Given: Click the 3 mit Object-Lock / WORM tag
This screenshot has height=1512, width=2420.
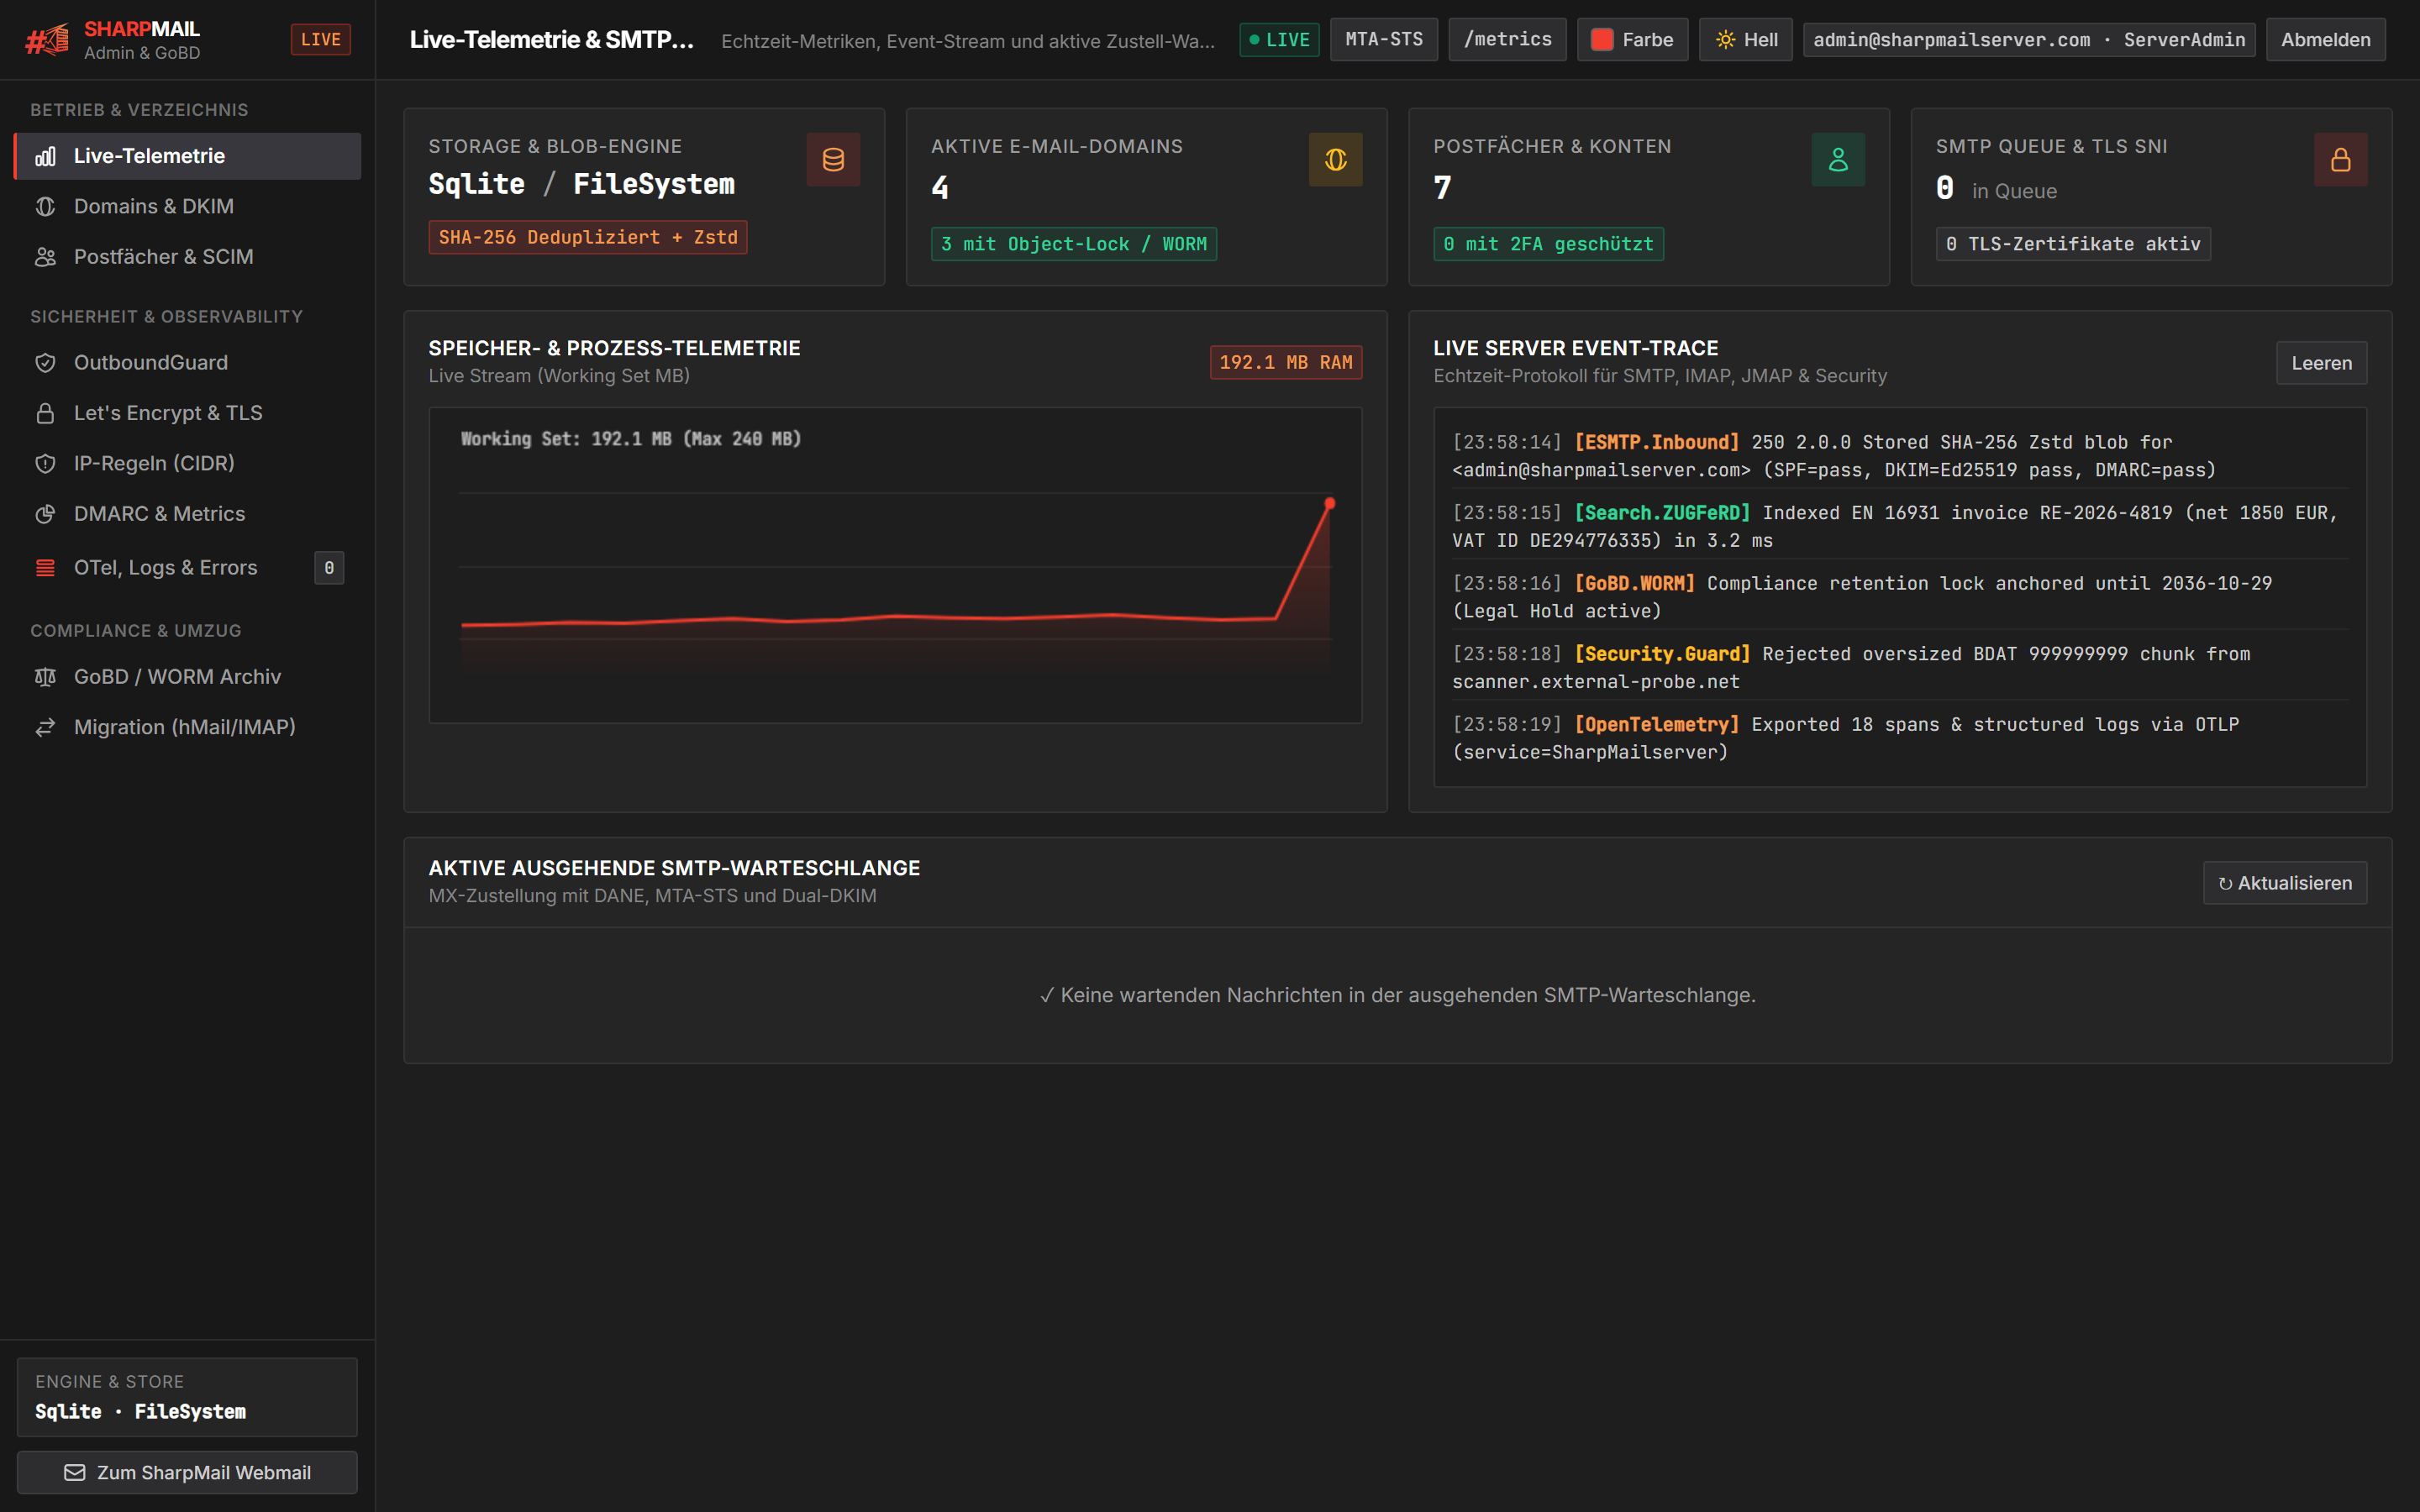Looking at the screenshot, I should (x=1073, y=244).
